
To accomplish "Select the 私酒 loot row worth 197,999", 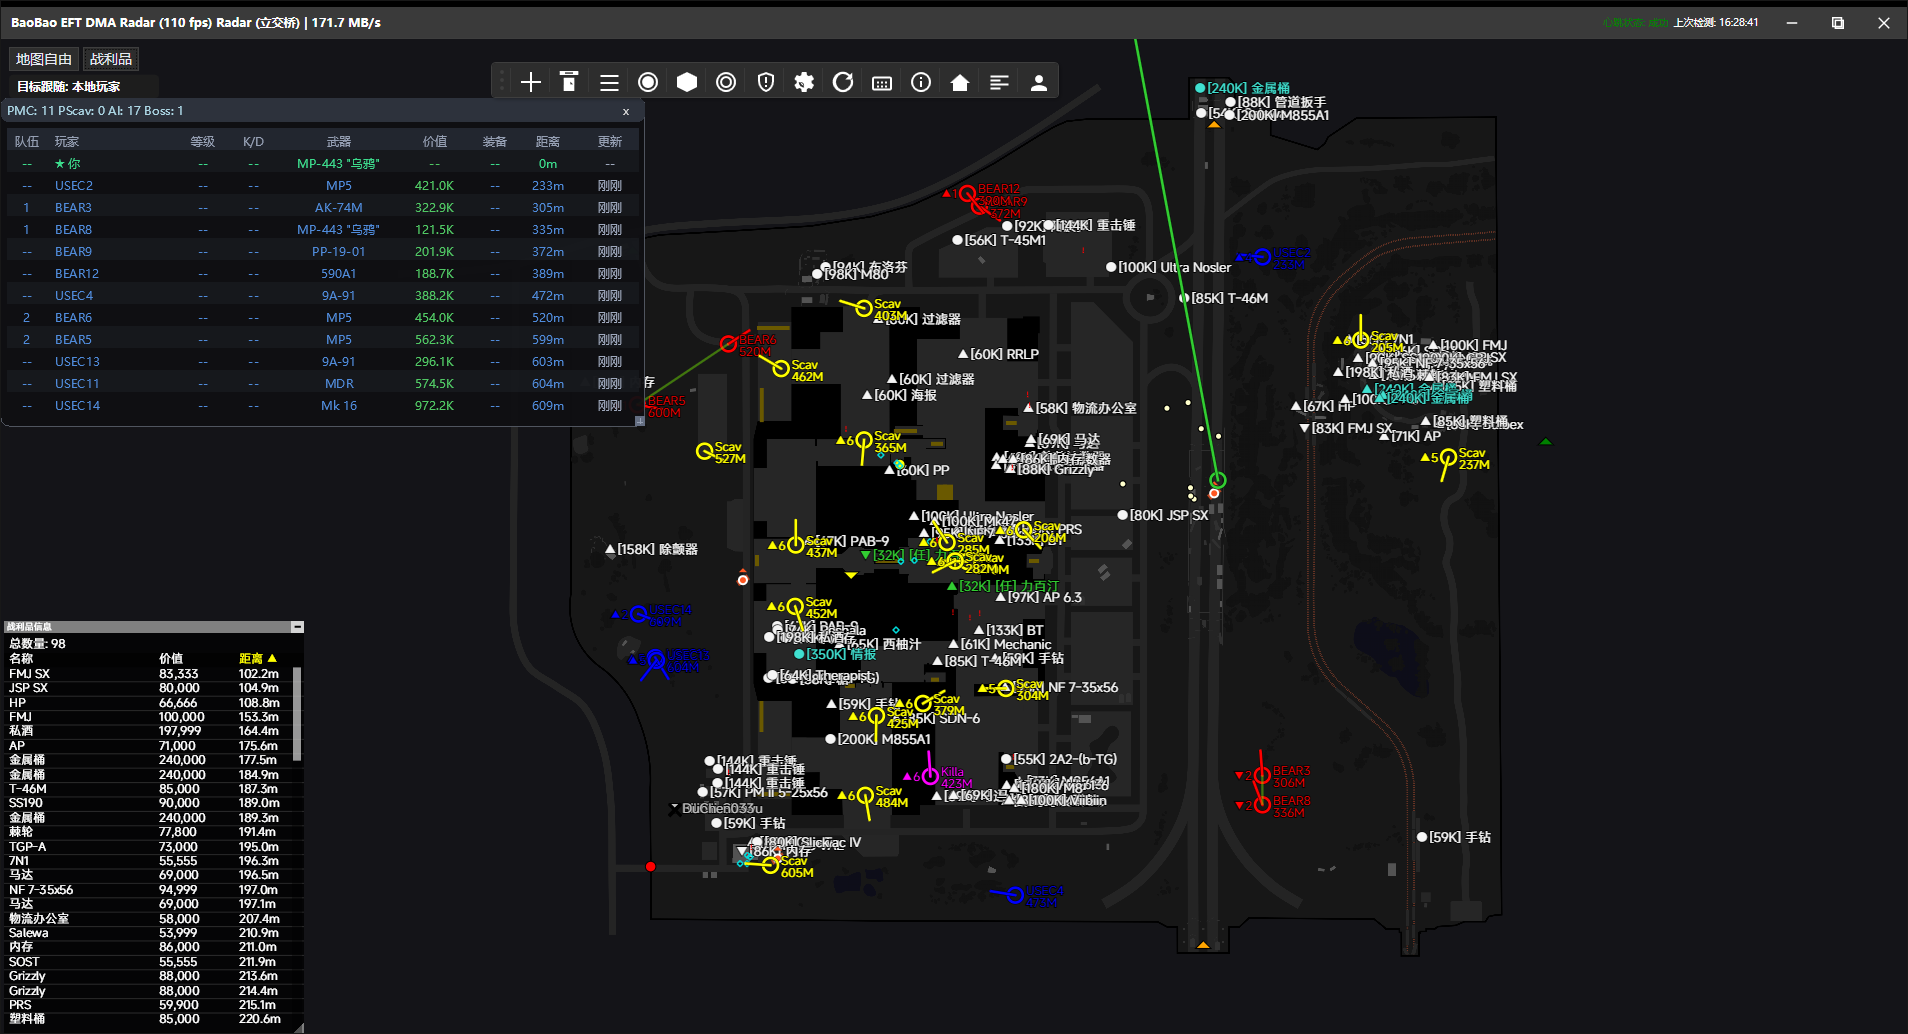I will 148,731.
